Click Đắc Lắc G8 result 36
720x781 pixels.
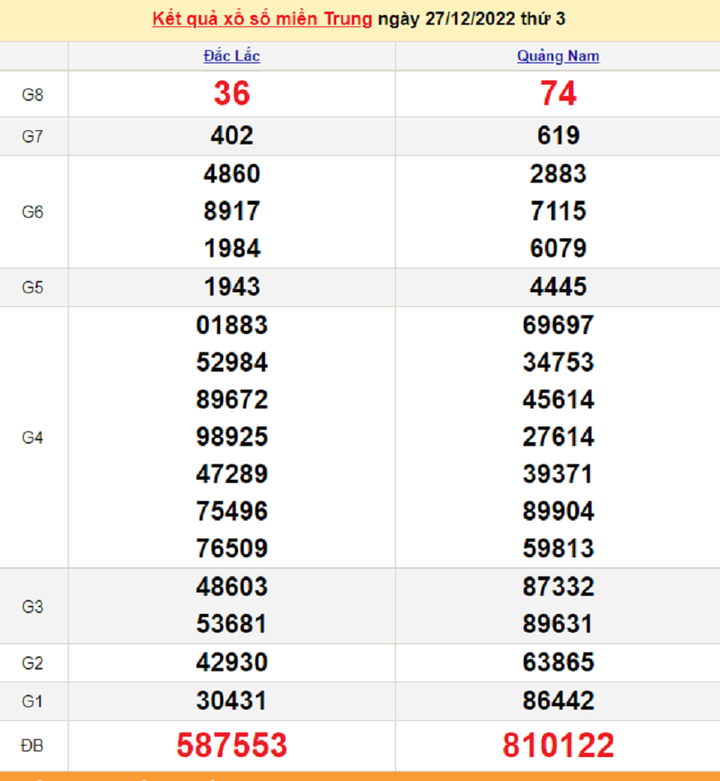[x=231, y=93]
